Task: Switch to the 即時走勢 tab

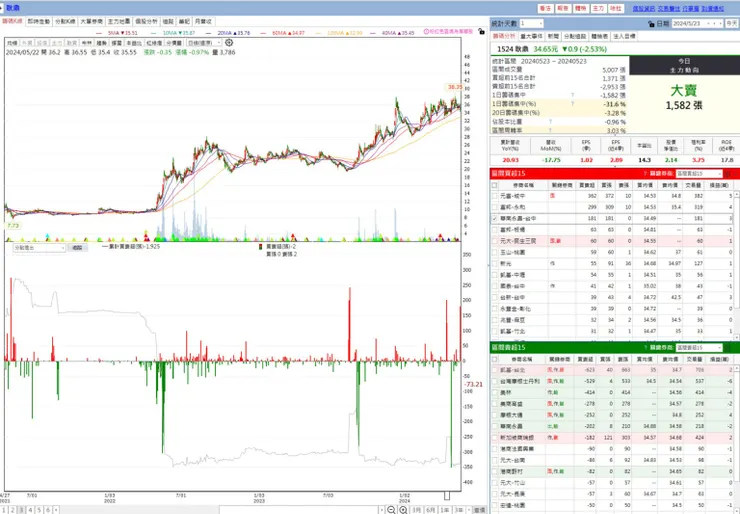Action: (x=39, y=22)
